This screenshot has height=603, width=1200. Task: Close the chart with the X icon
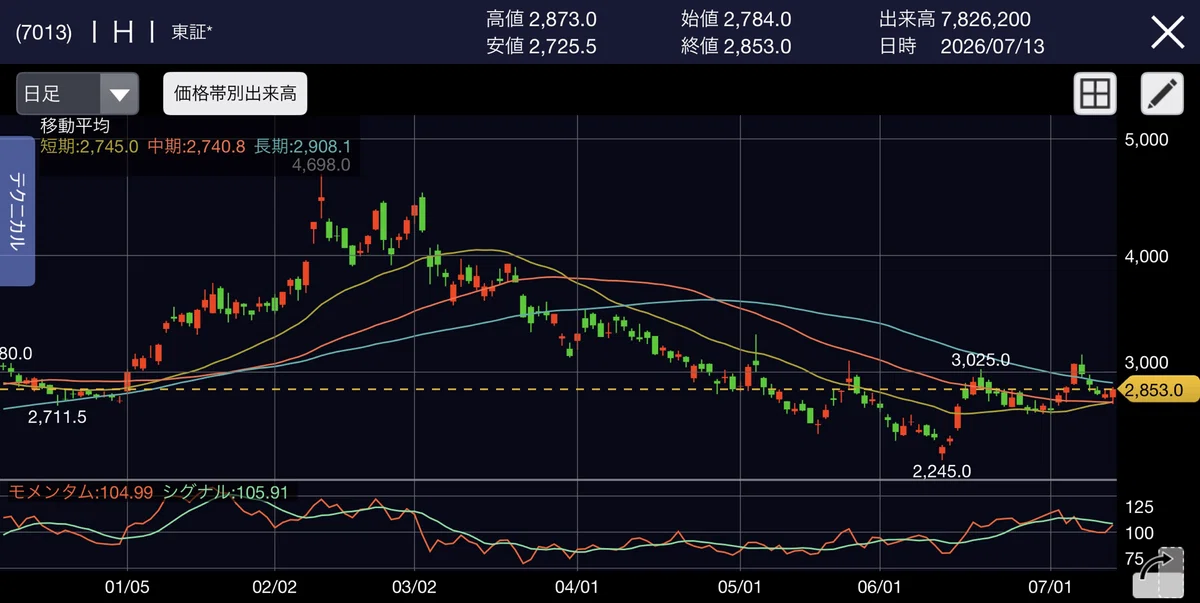1167,32
